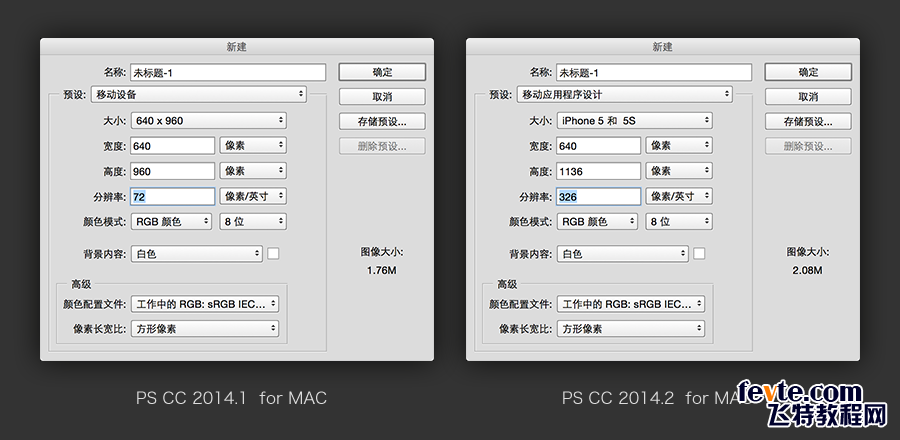The height and width of the screenshot is (440, 900).
Task: Click 名称 field in left dialog
Action: click(x=228, y=72)
